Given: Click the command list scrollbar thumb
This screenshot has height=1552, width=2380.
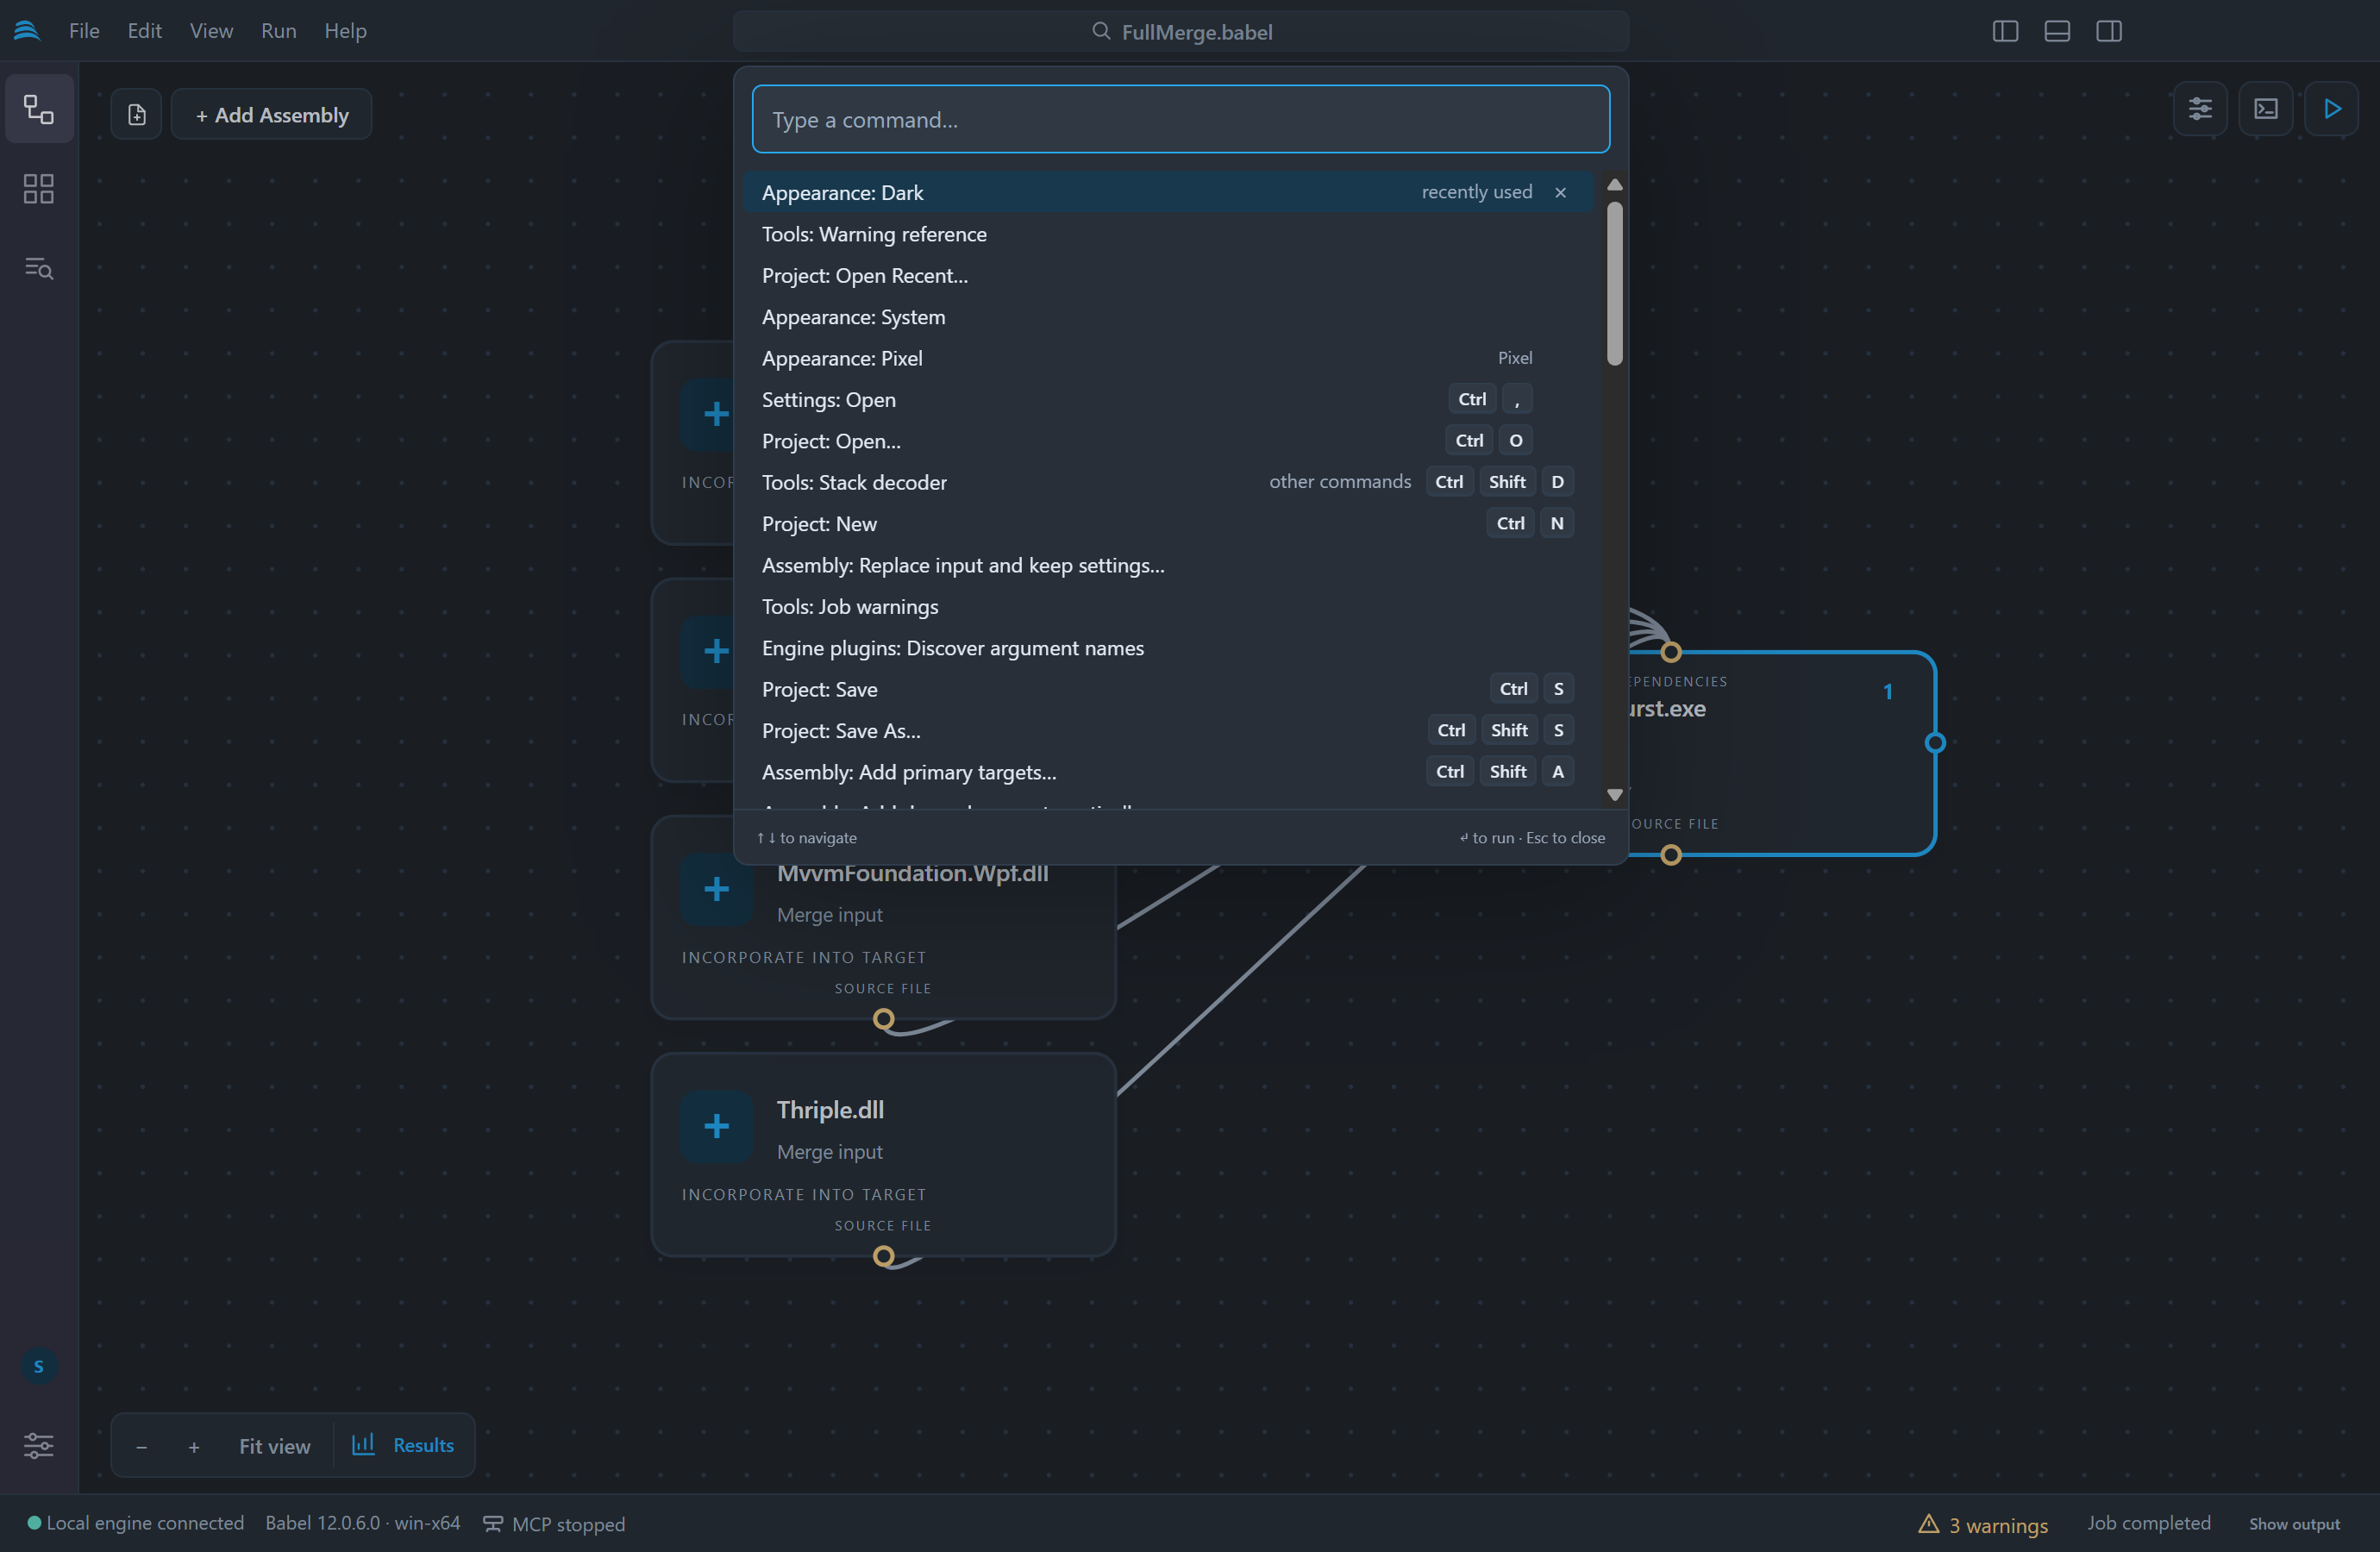Looking at the screenshot, I should tap(1614, 284).
